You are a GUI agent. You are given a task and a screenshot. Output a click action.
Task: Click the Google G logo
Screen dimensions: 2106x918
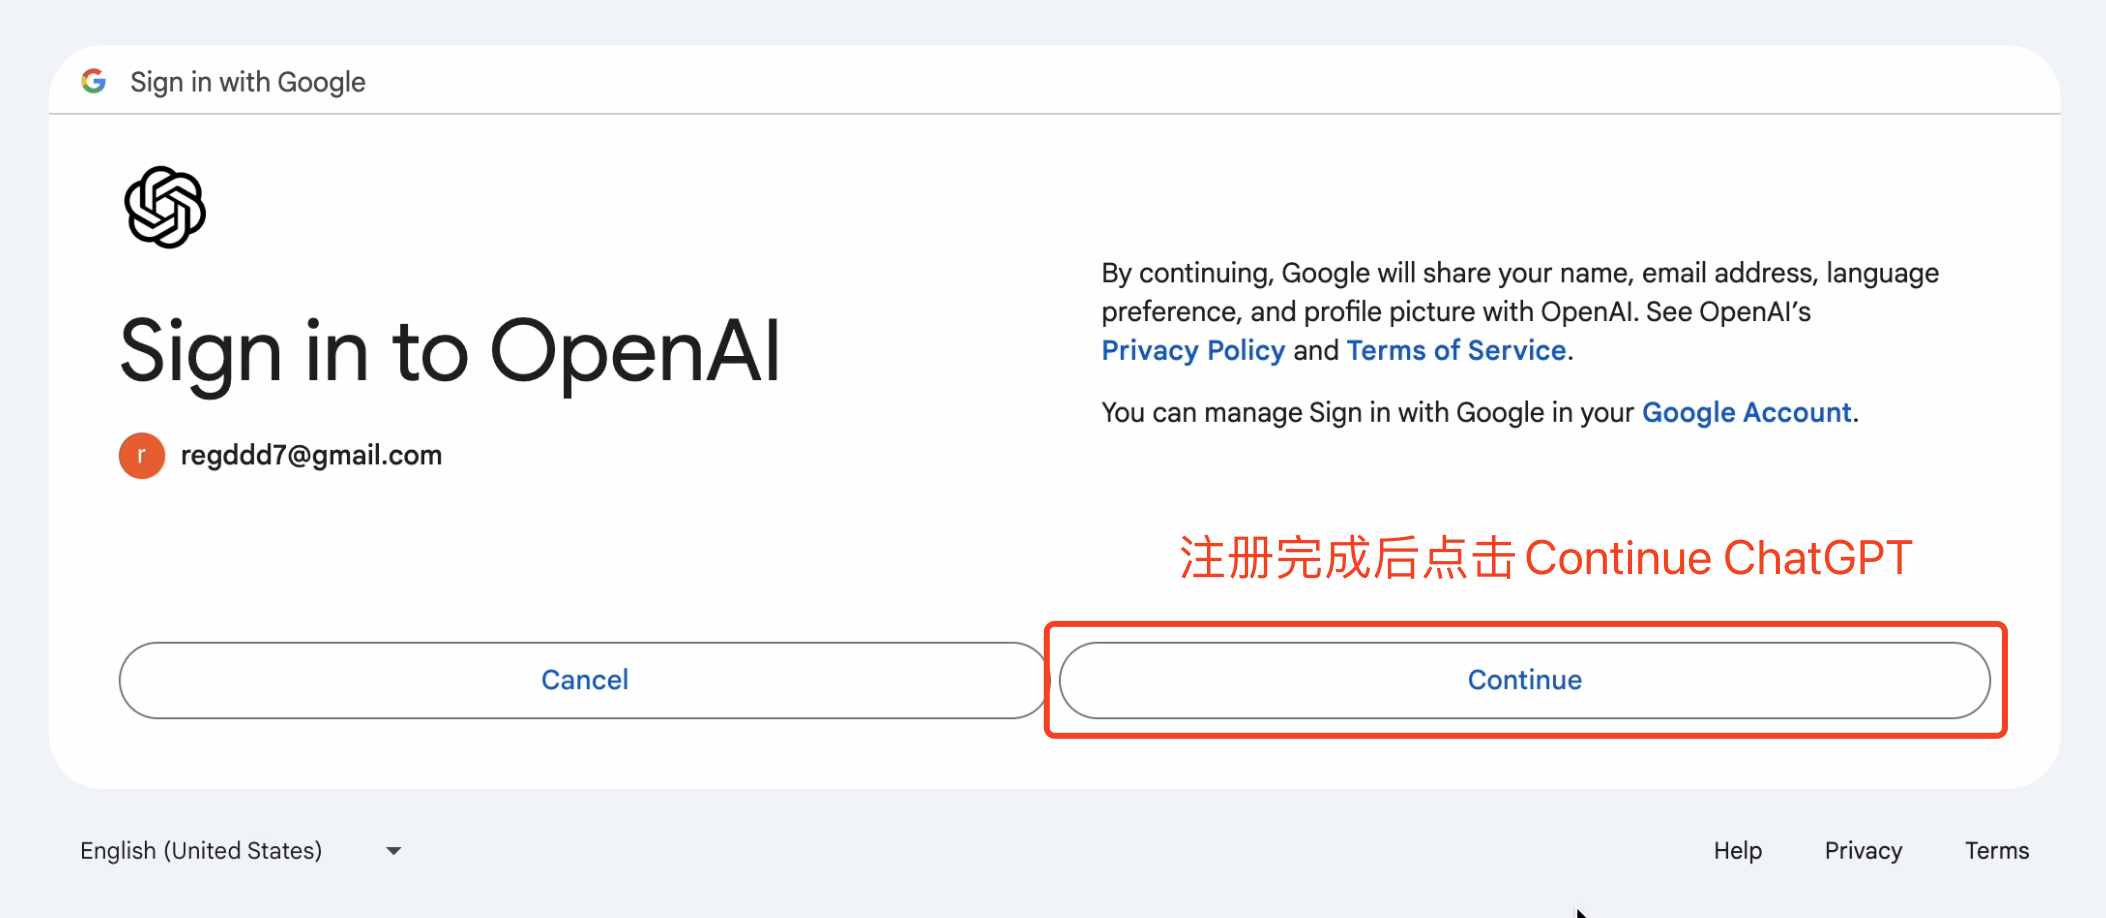[94, 81]
